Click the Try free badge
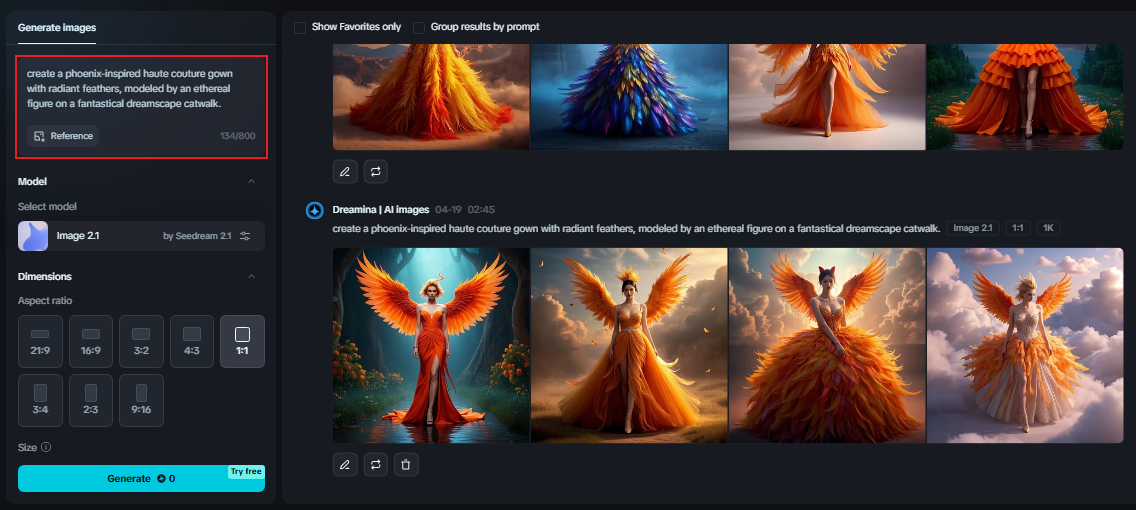Viewport: 1136px width, 510px height. (246, 472)
